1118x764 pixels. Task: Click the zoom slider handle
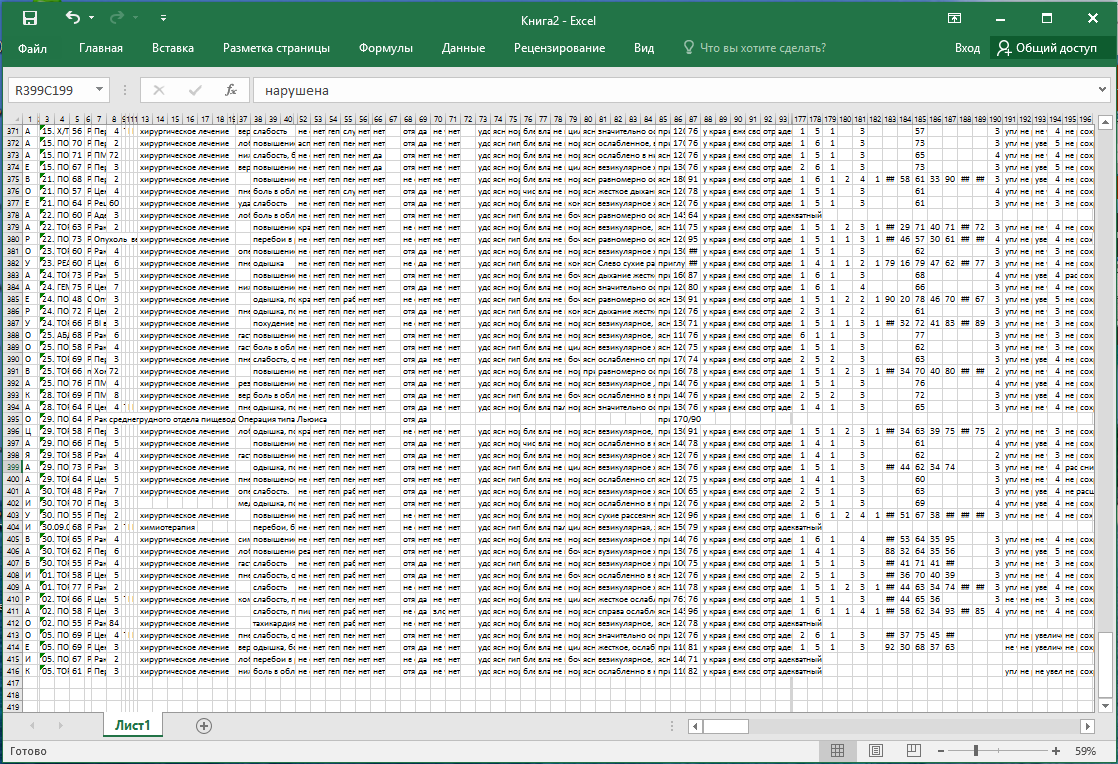coord(977,750)
